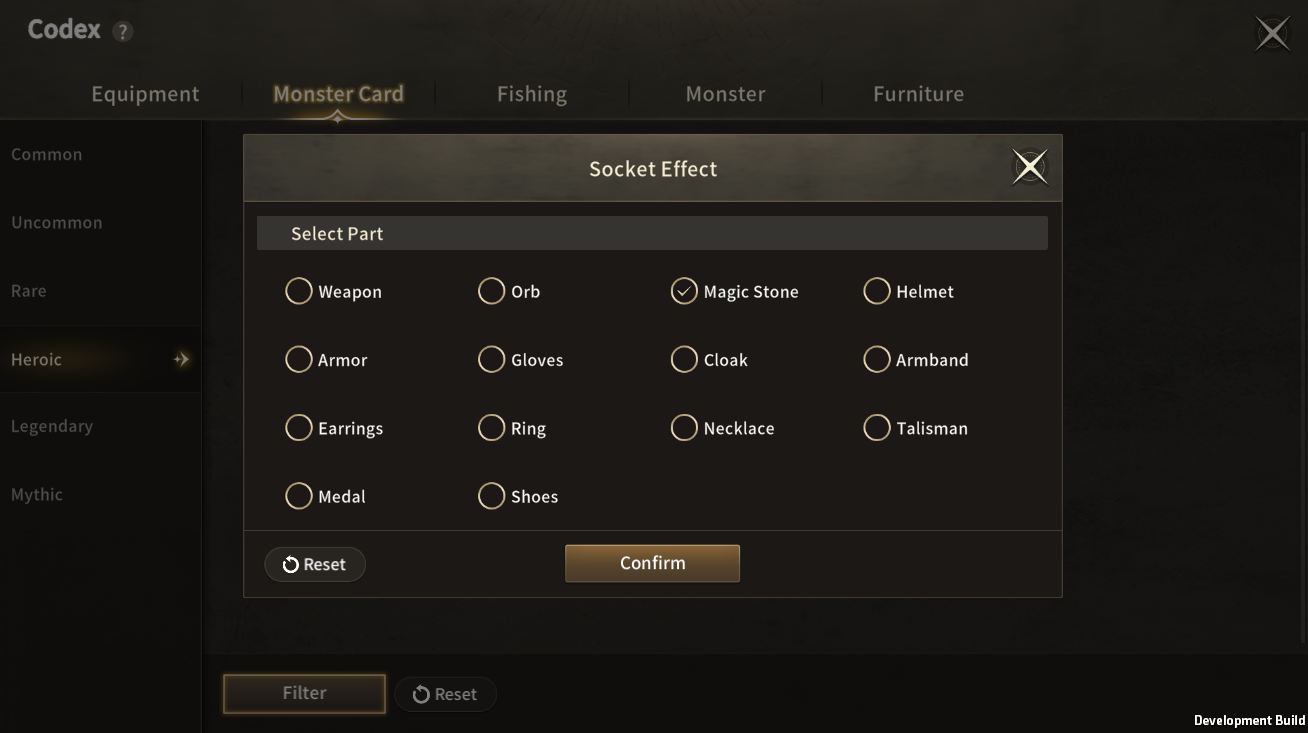The width and height of the screenshot is (1308, 733).
Task: Reset the Socket Effect part selection
Action: [315, 564]
